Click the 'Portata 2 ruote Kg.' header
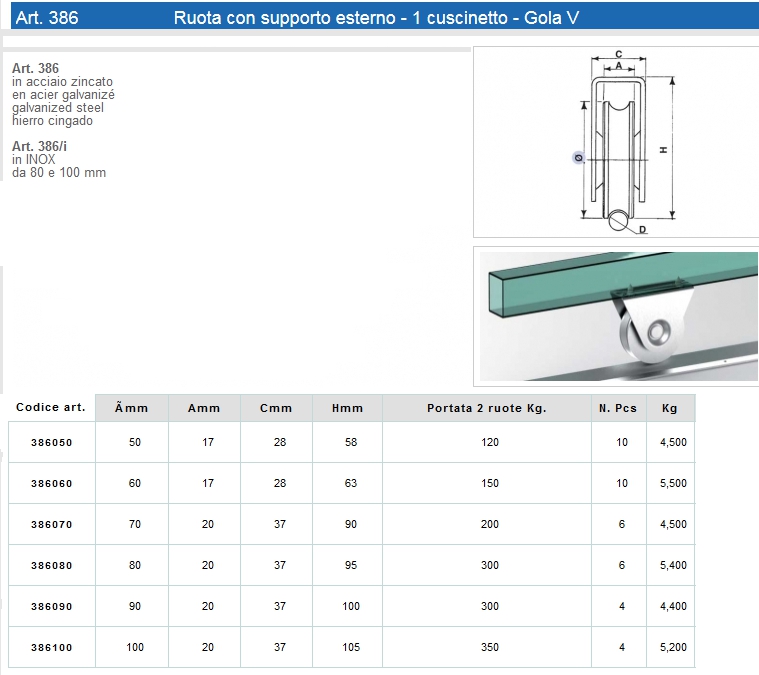The width and height of the screenshot is (759, 675). pos(486,408)
